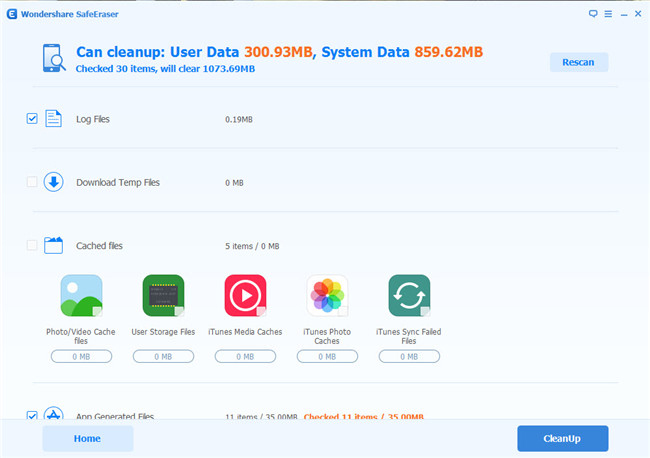Screen dimensions: 650x458
Task: Select the Photo/Video Cache files icon
Action: [x=81, y=296]
